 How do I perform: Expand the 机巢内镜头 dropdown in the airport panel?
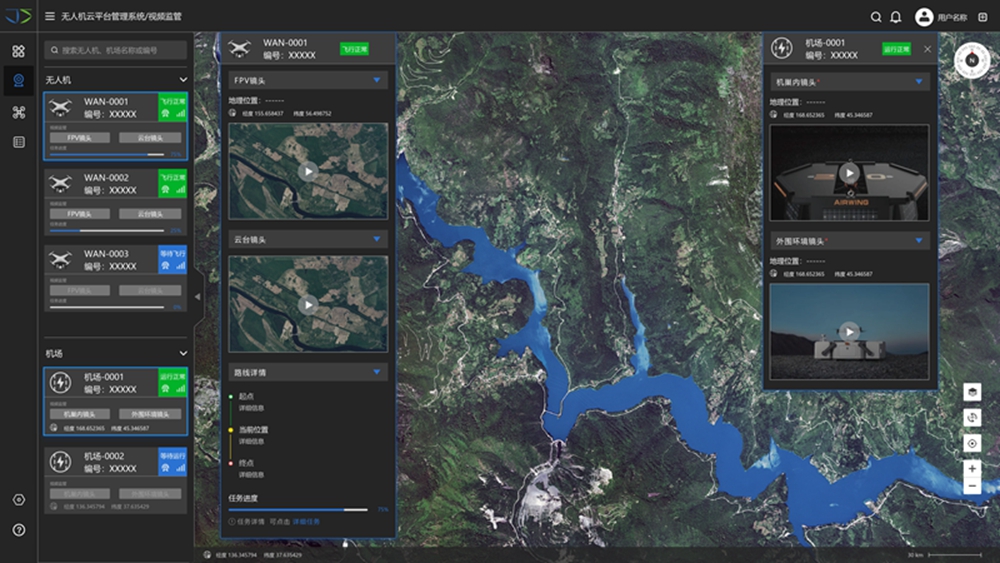tap(919, 82)
